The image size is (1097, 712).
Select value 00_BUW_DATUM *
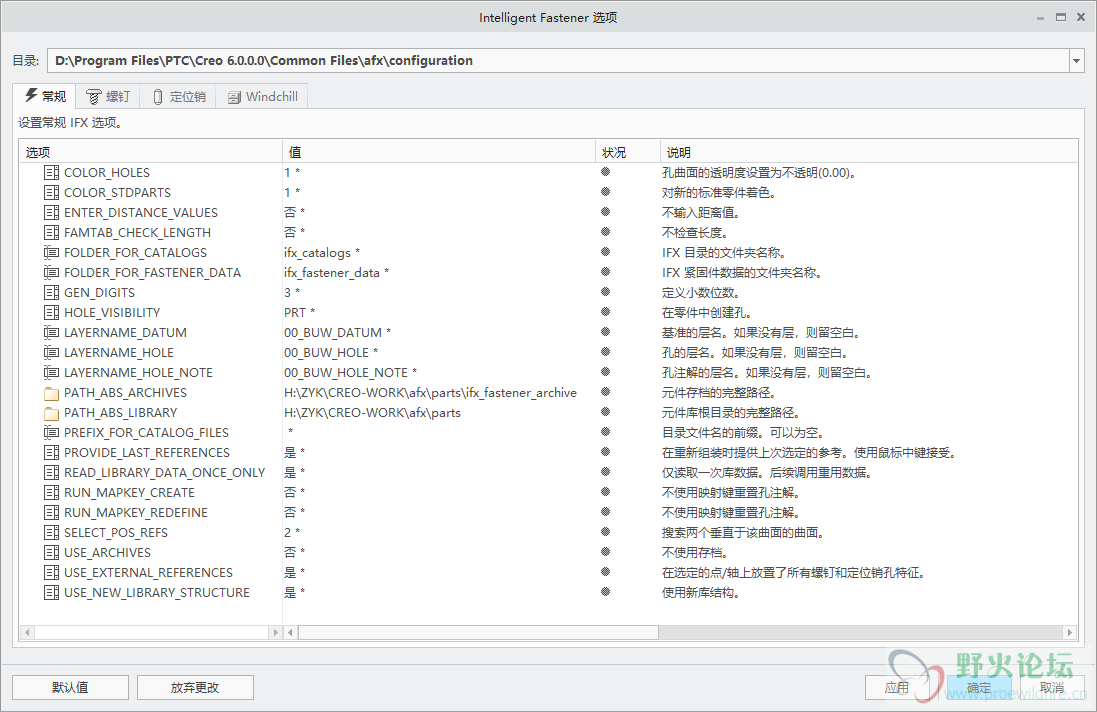click(x=337, y=333)
